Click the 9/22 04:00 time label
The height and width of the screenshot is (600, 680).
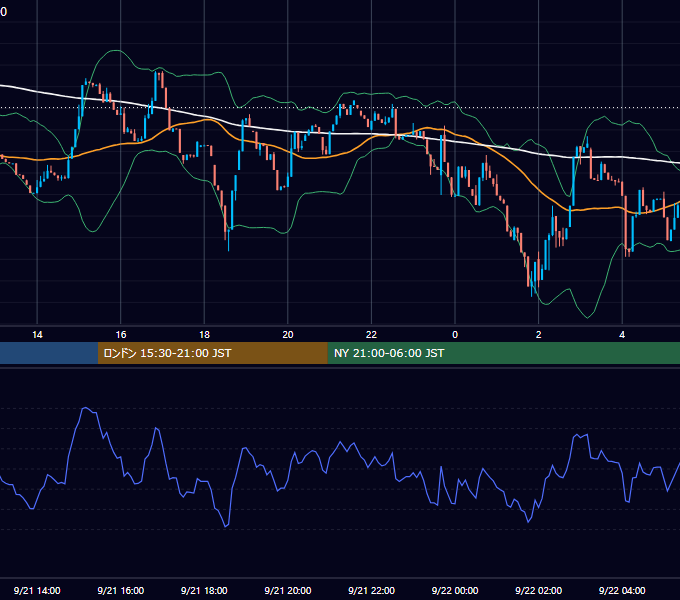(622, 590)
